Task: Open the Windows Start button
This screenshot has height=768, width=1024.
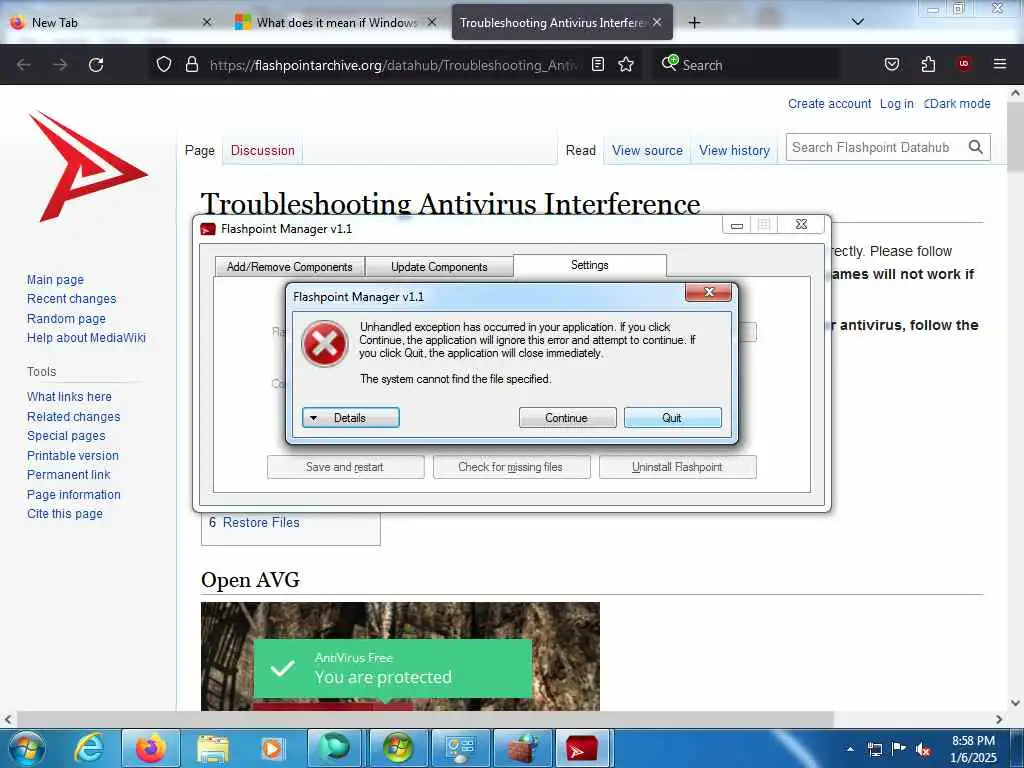Action: [x=25, y=748]
